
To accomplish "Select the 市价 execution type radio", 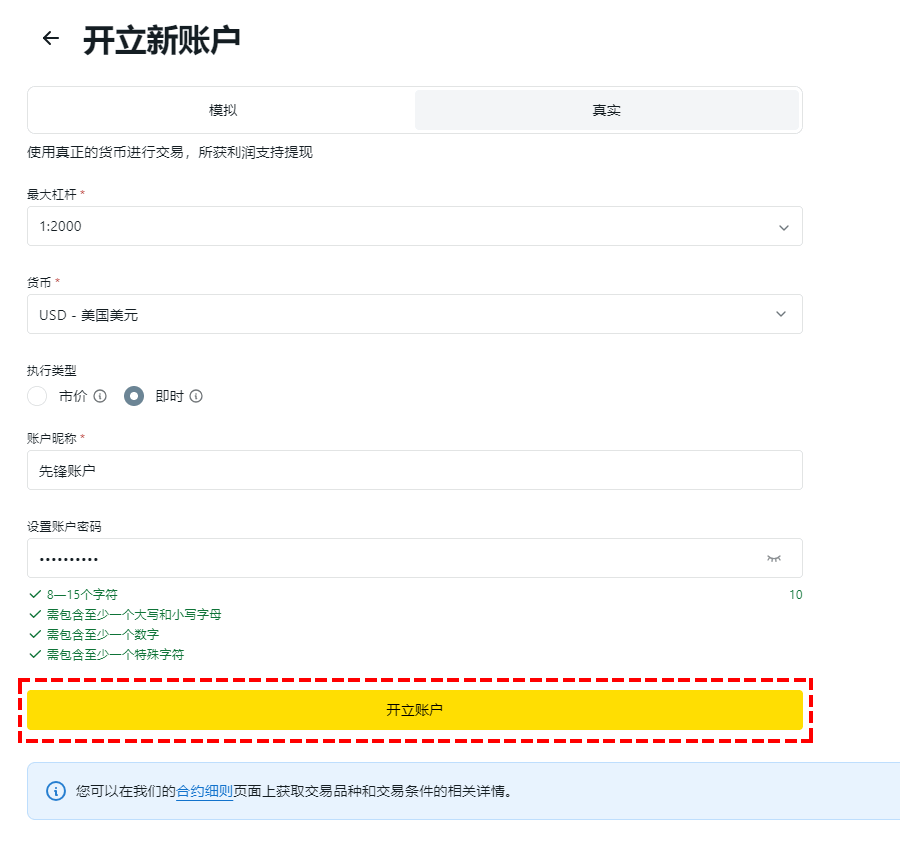I will point(37,396).
